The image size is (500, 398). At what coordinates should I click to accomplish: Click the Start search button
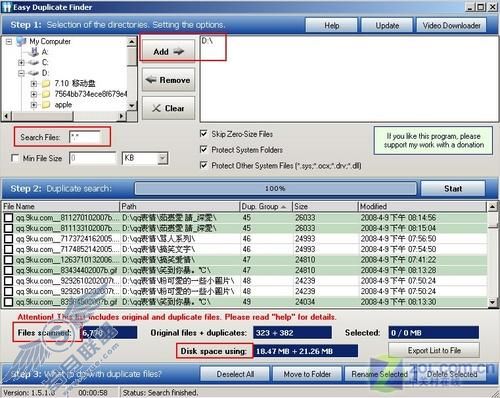(x=453, y=189)
